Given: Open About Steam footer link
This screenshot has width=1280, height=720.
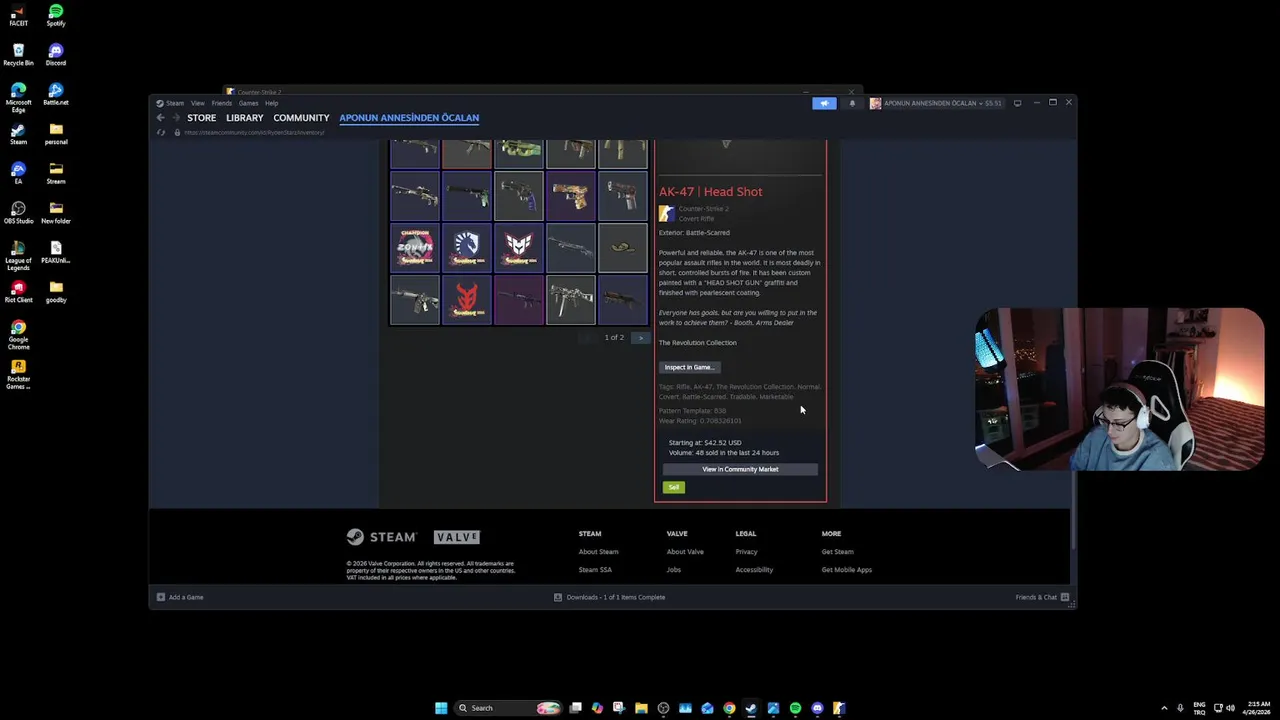Looking at the screenshot, I should 598,552.
